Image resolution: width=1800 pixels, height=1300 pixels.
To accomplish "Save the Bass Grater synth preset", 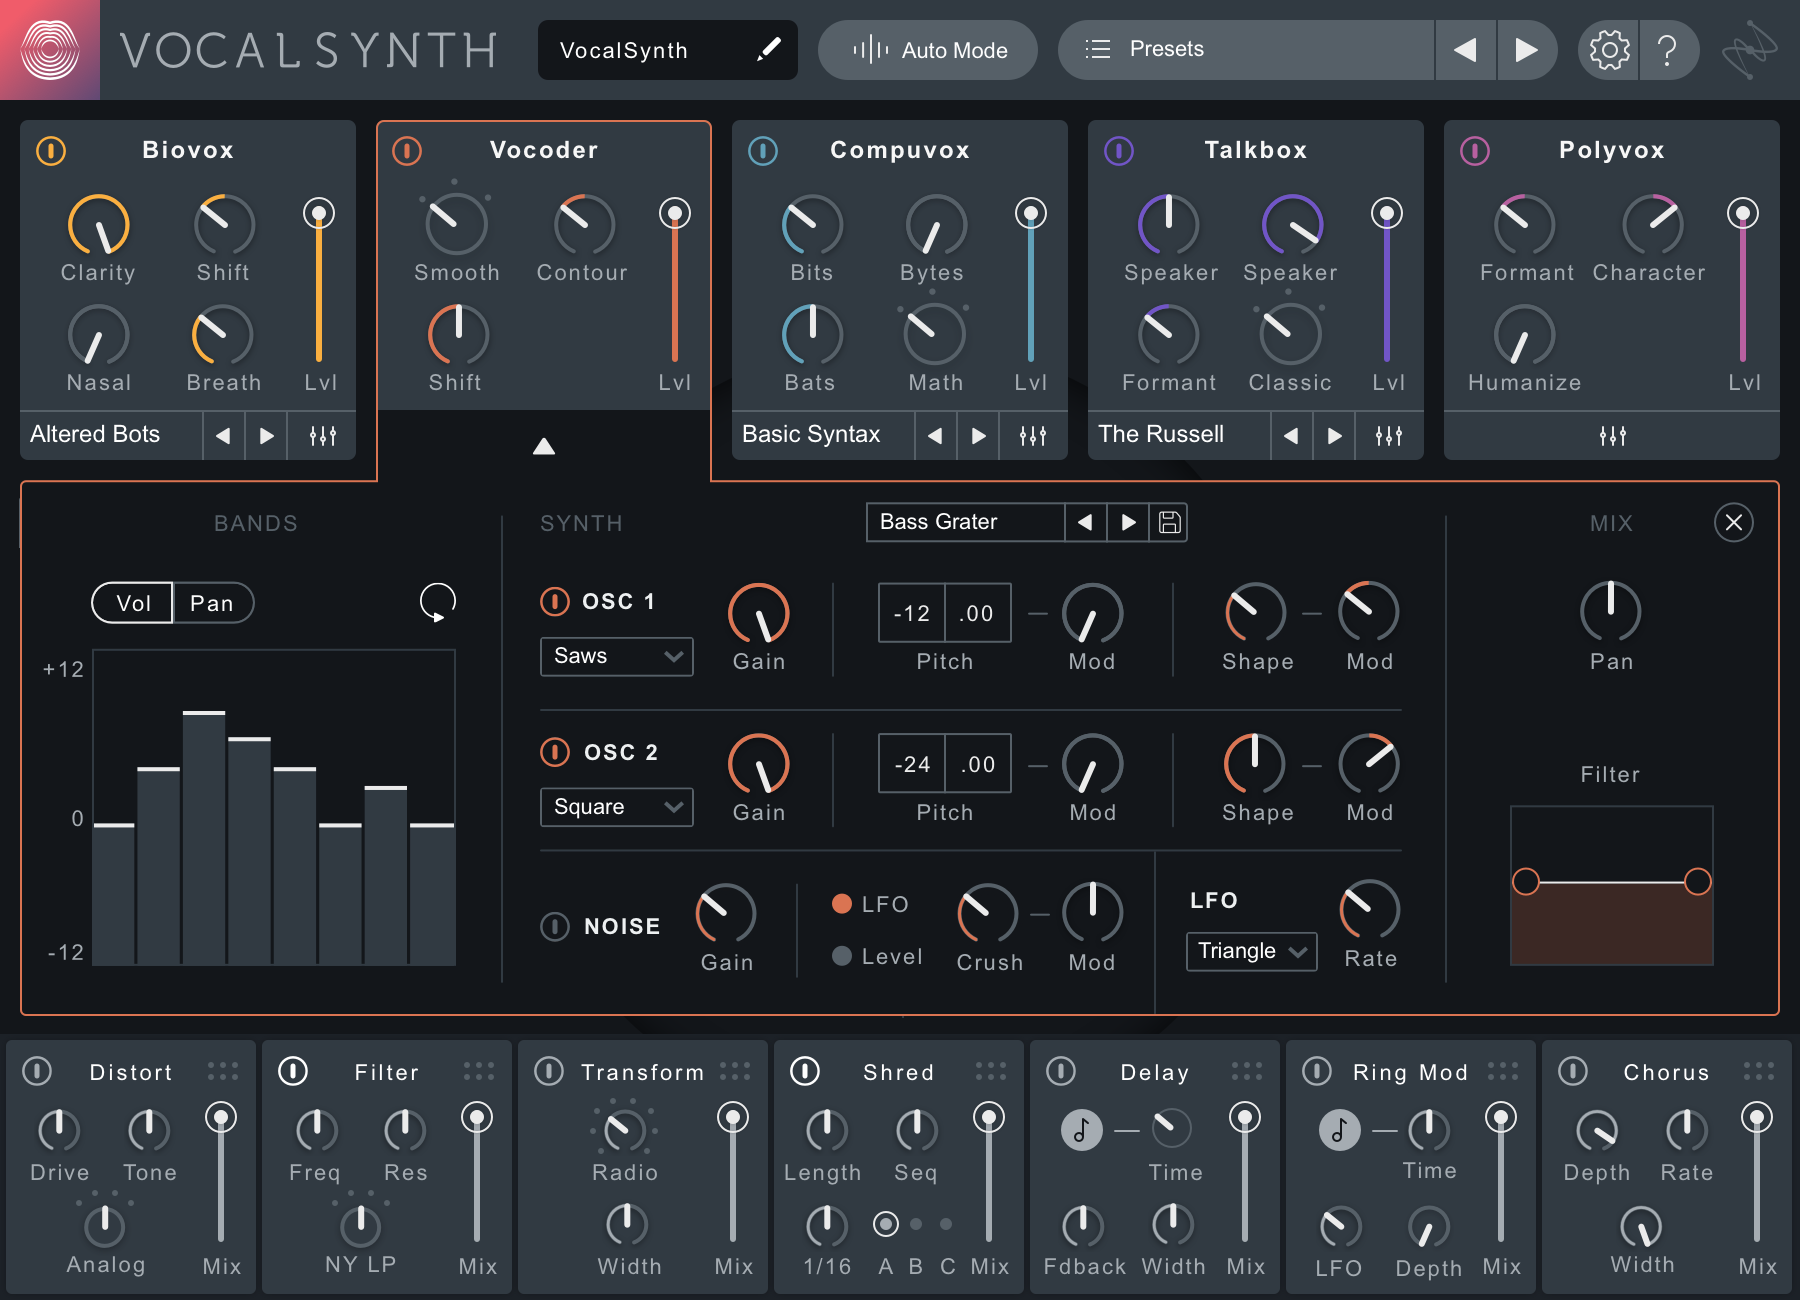I will click(x=1170, y=522).
